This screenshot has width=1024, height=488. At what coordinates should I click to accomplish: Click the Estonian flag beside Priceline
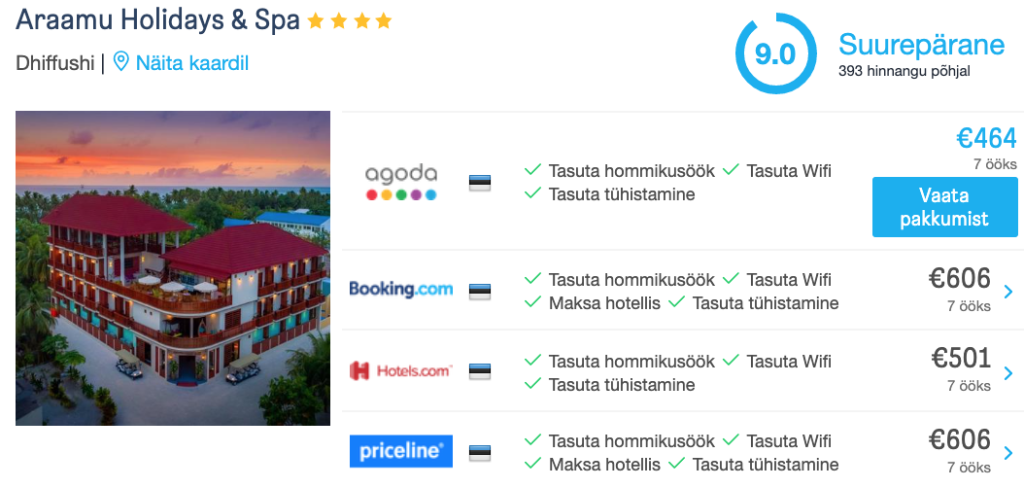point(480,452)
